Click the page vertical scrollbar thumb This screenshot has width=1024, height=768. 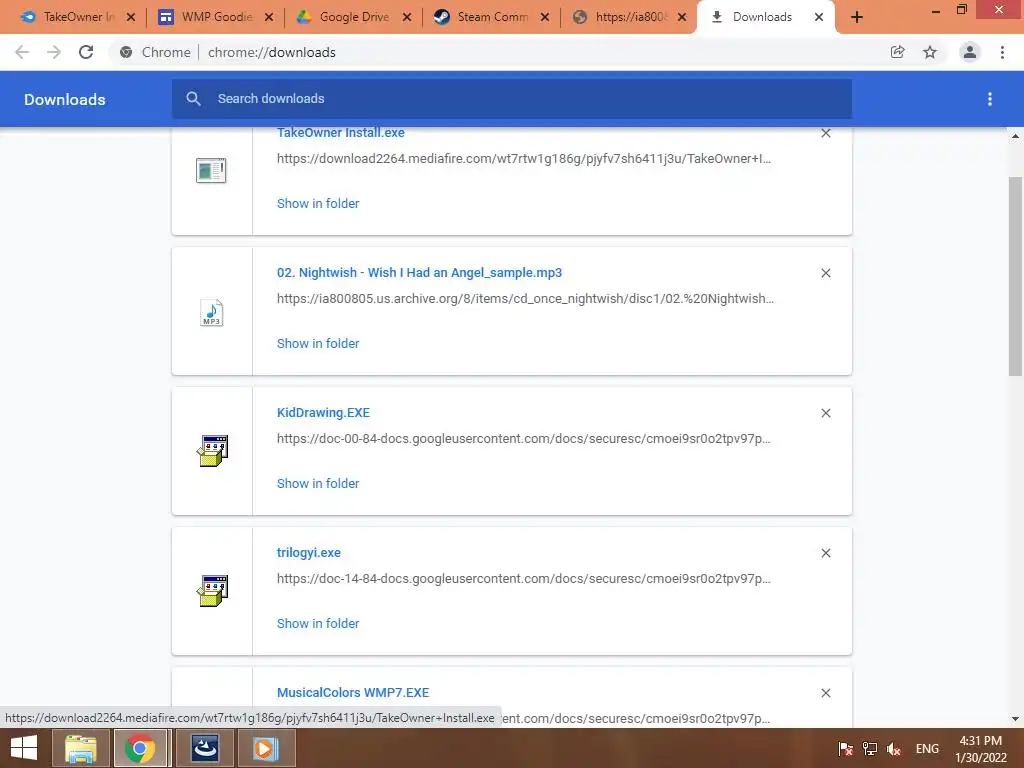click(1015, 276)
